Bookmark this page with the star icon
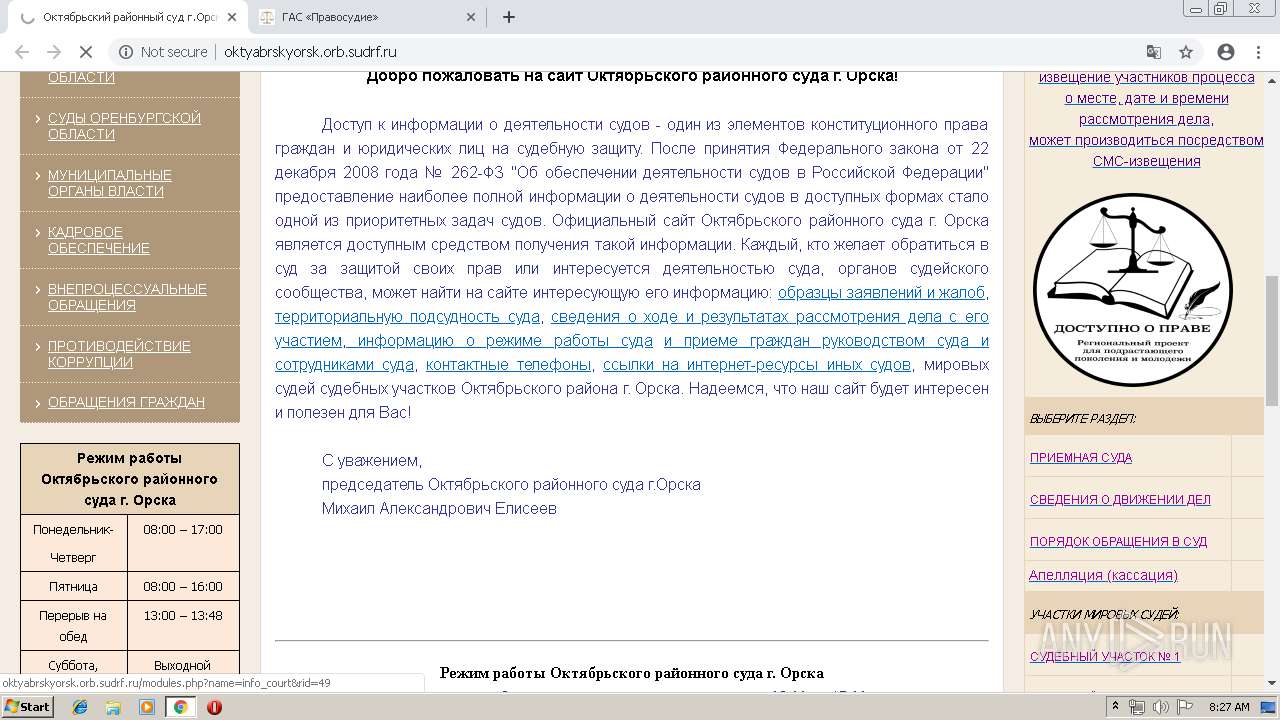Image resolution: width=1280 pixels, height=720 pixels. [x=1186, y=52]
